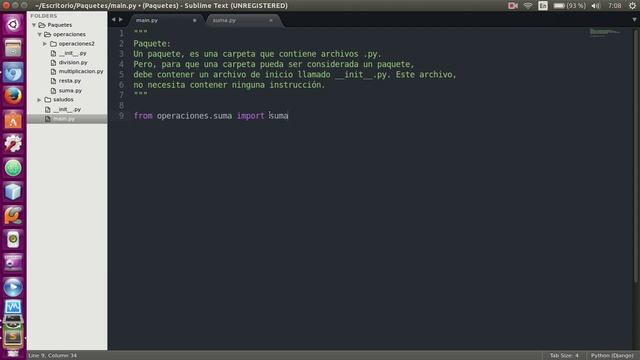The height and width of the screenshot is (360, 640).
Task: Open suma.py from the sidebar tree
Action: [70, 91]
